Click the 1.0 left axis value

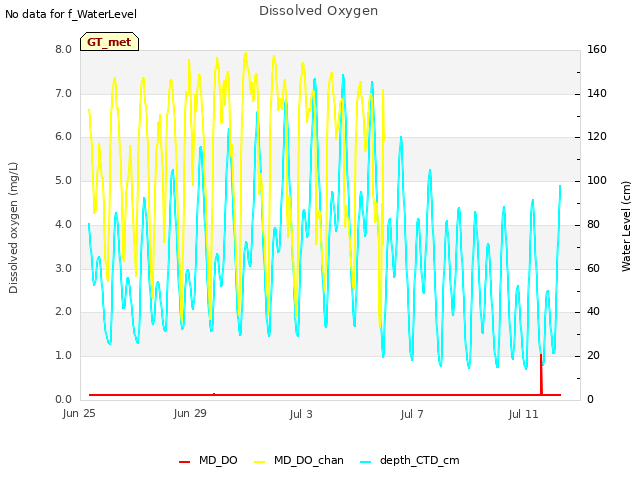(x=63, y=356)
